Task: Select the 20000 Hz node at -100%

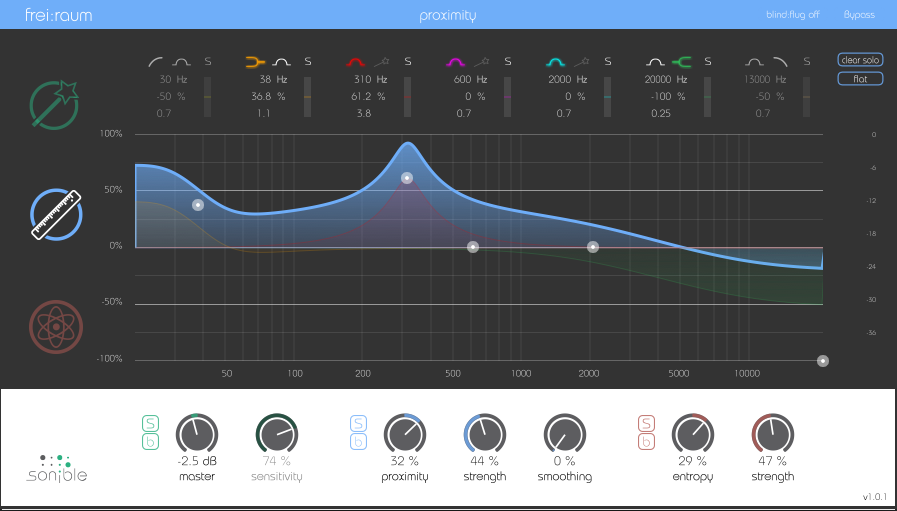Action: pyautogui.click(x=823, y=361)
